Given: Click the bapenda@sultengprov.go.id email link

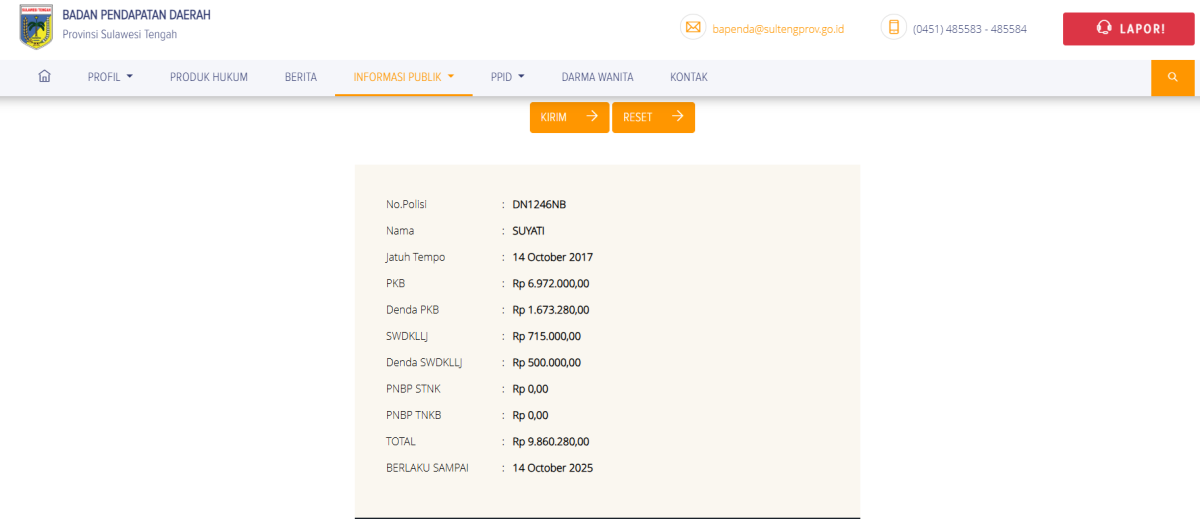Looking at the screenshot, I should 778,29.
